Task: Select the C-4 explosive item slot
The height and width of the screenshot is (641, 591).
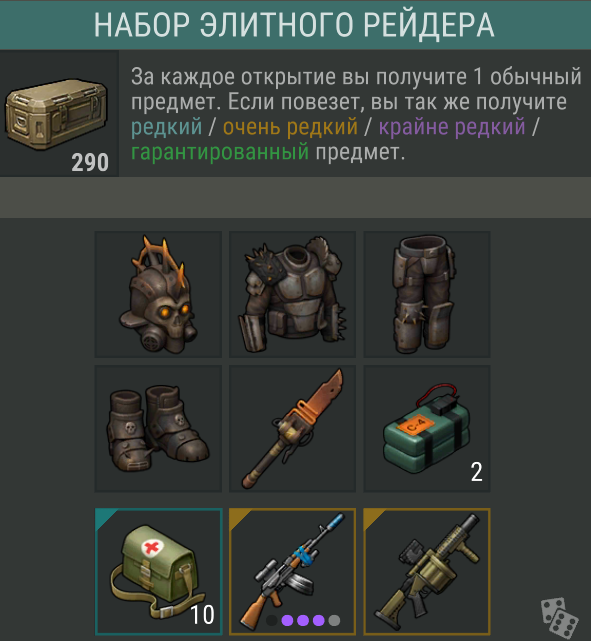Action: coord(427,428)
